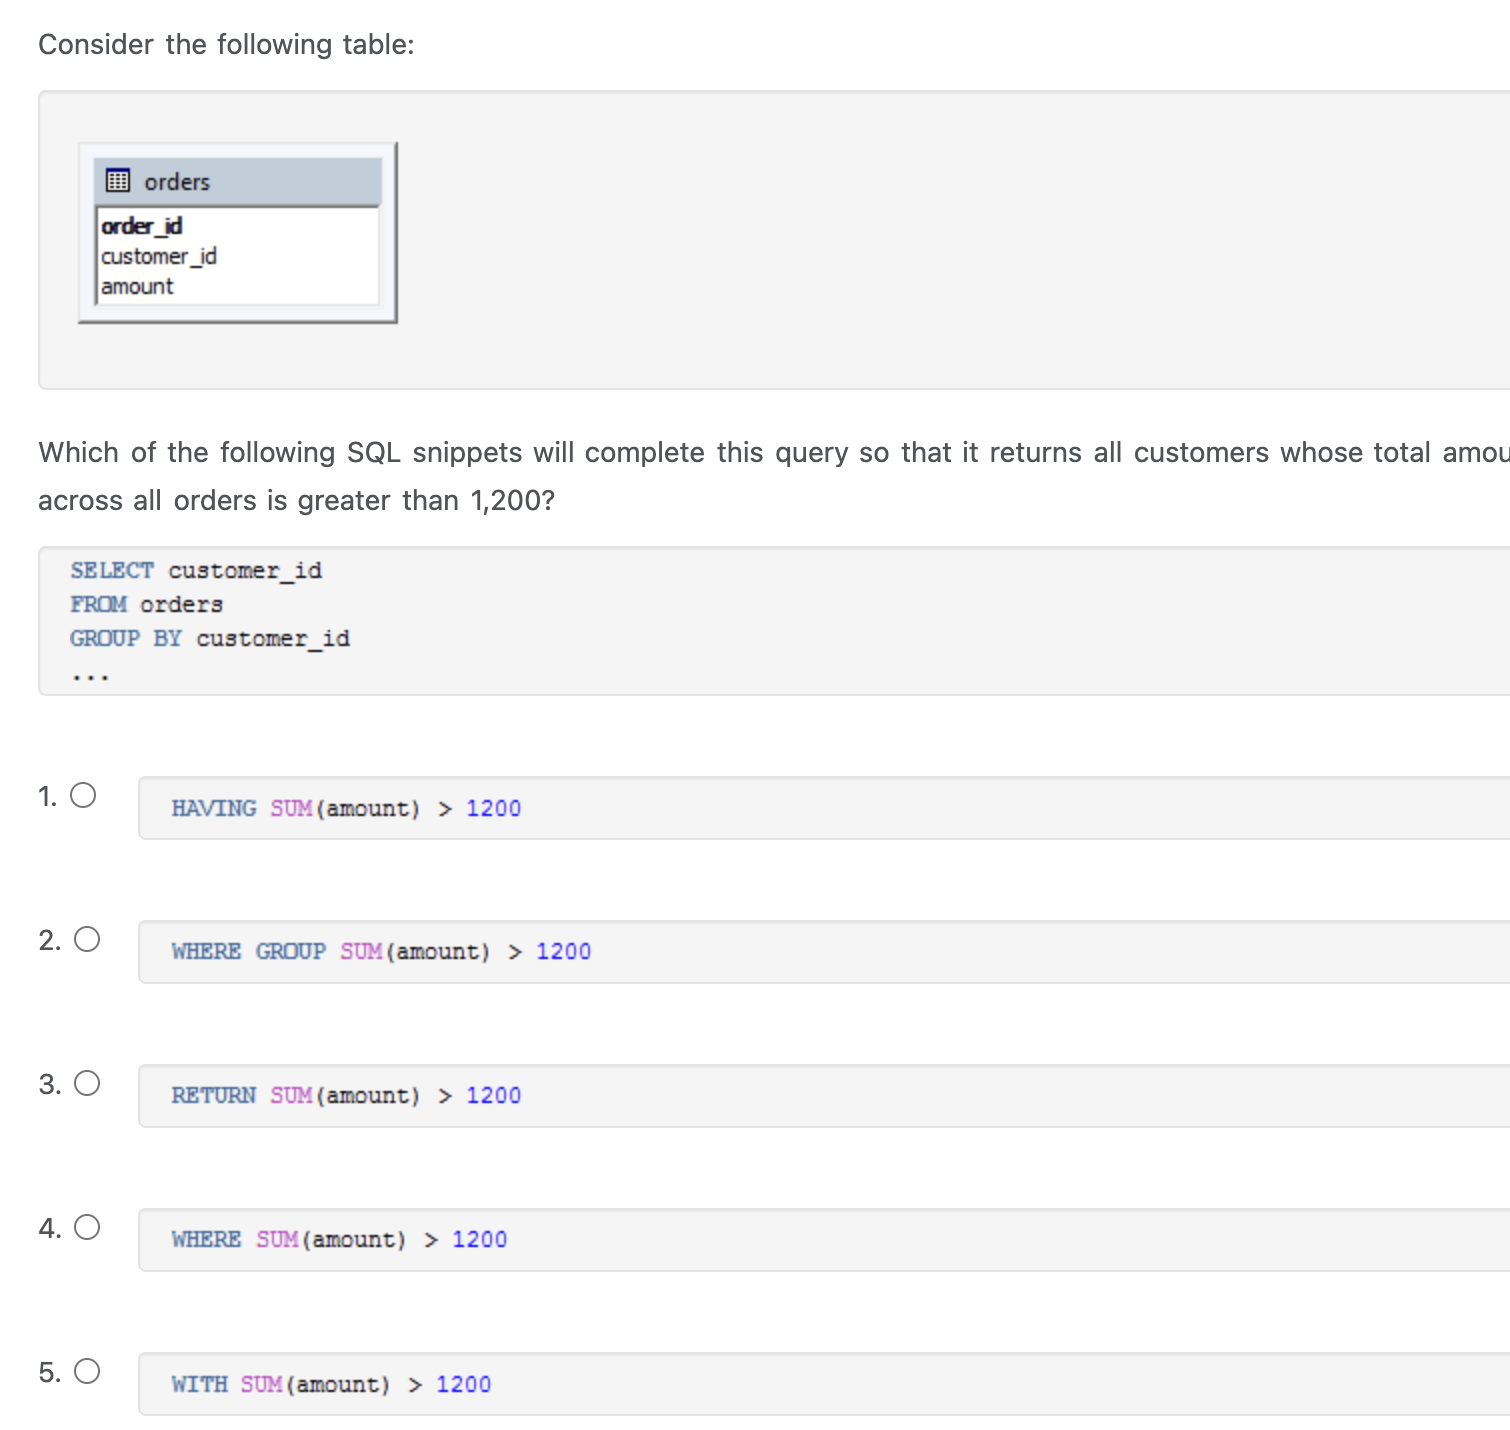Viewport: 1510px width, 1430px height.
Task: Click the 'FROM orders' query line
Action: pyautogui.click(x=146, y=604)
